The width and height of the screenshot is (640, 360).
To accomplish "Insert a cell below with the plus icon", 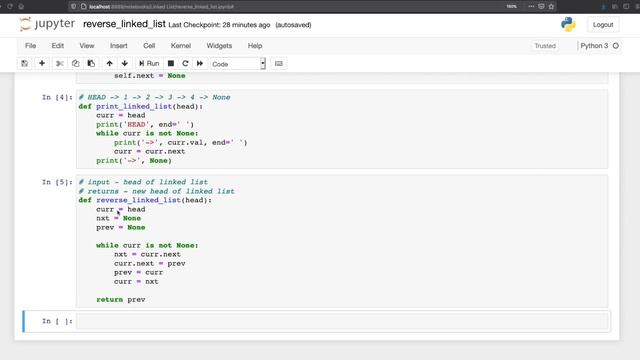I will click(42, 64).
